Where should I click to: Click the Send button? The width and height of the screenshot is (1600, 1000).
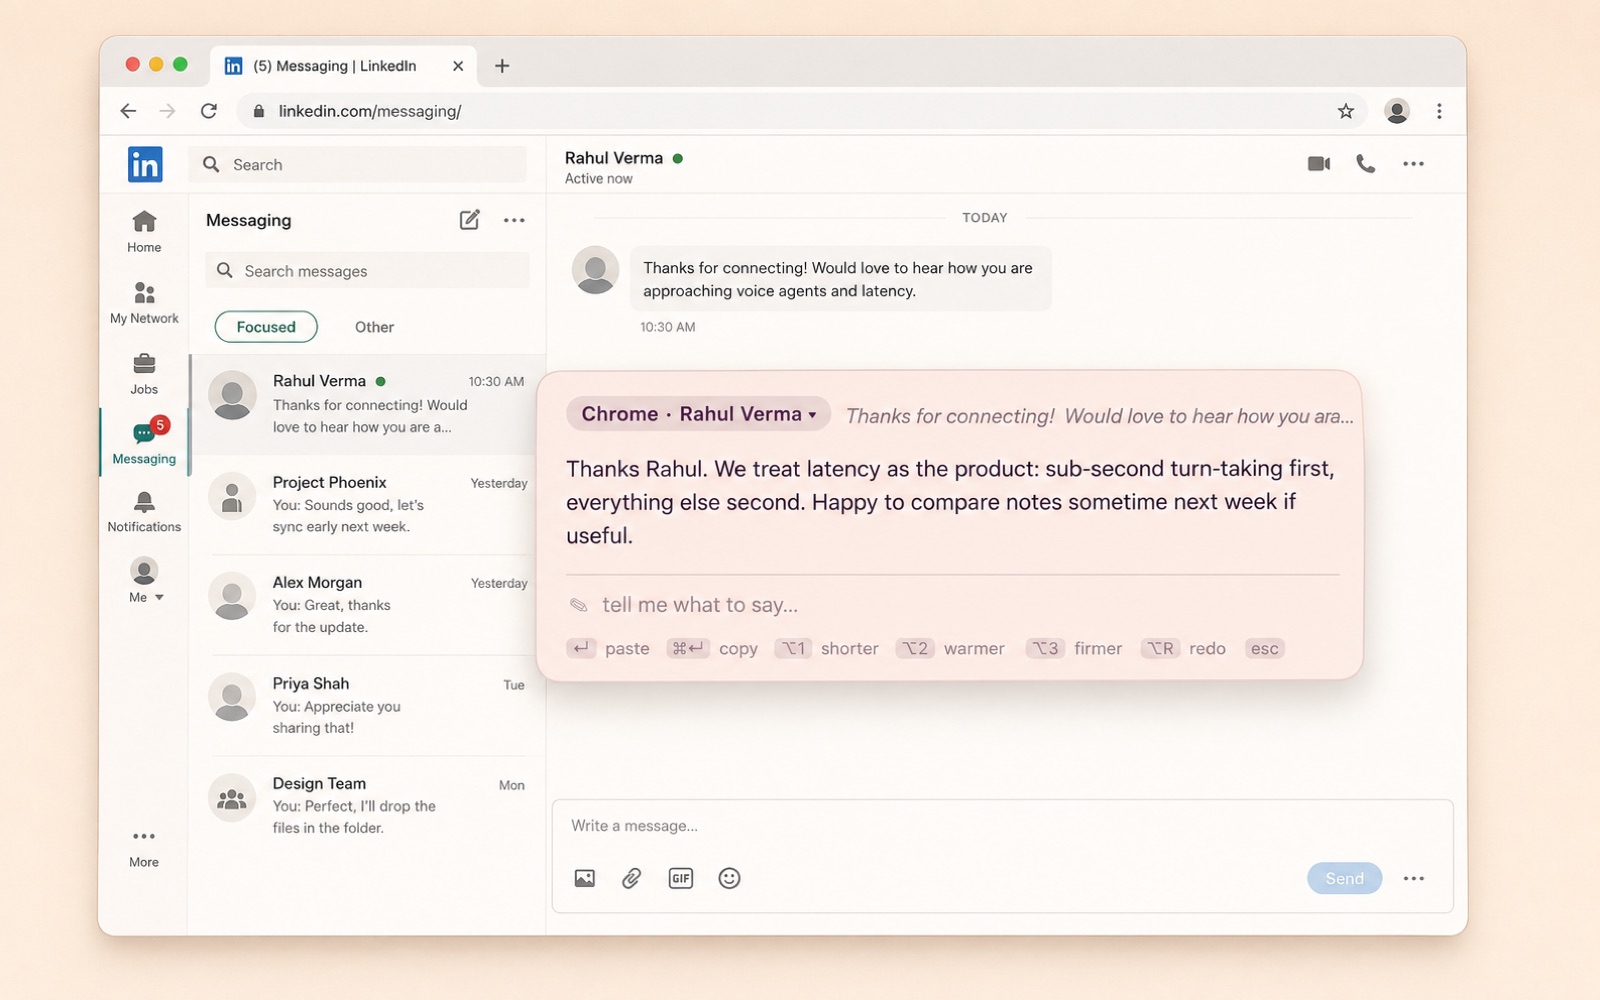point(1344,878)
